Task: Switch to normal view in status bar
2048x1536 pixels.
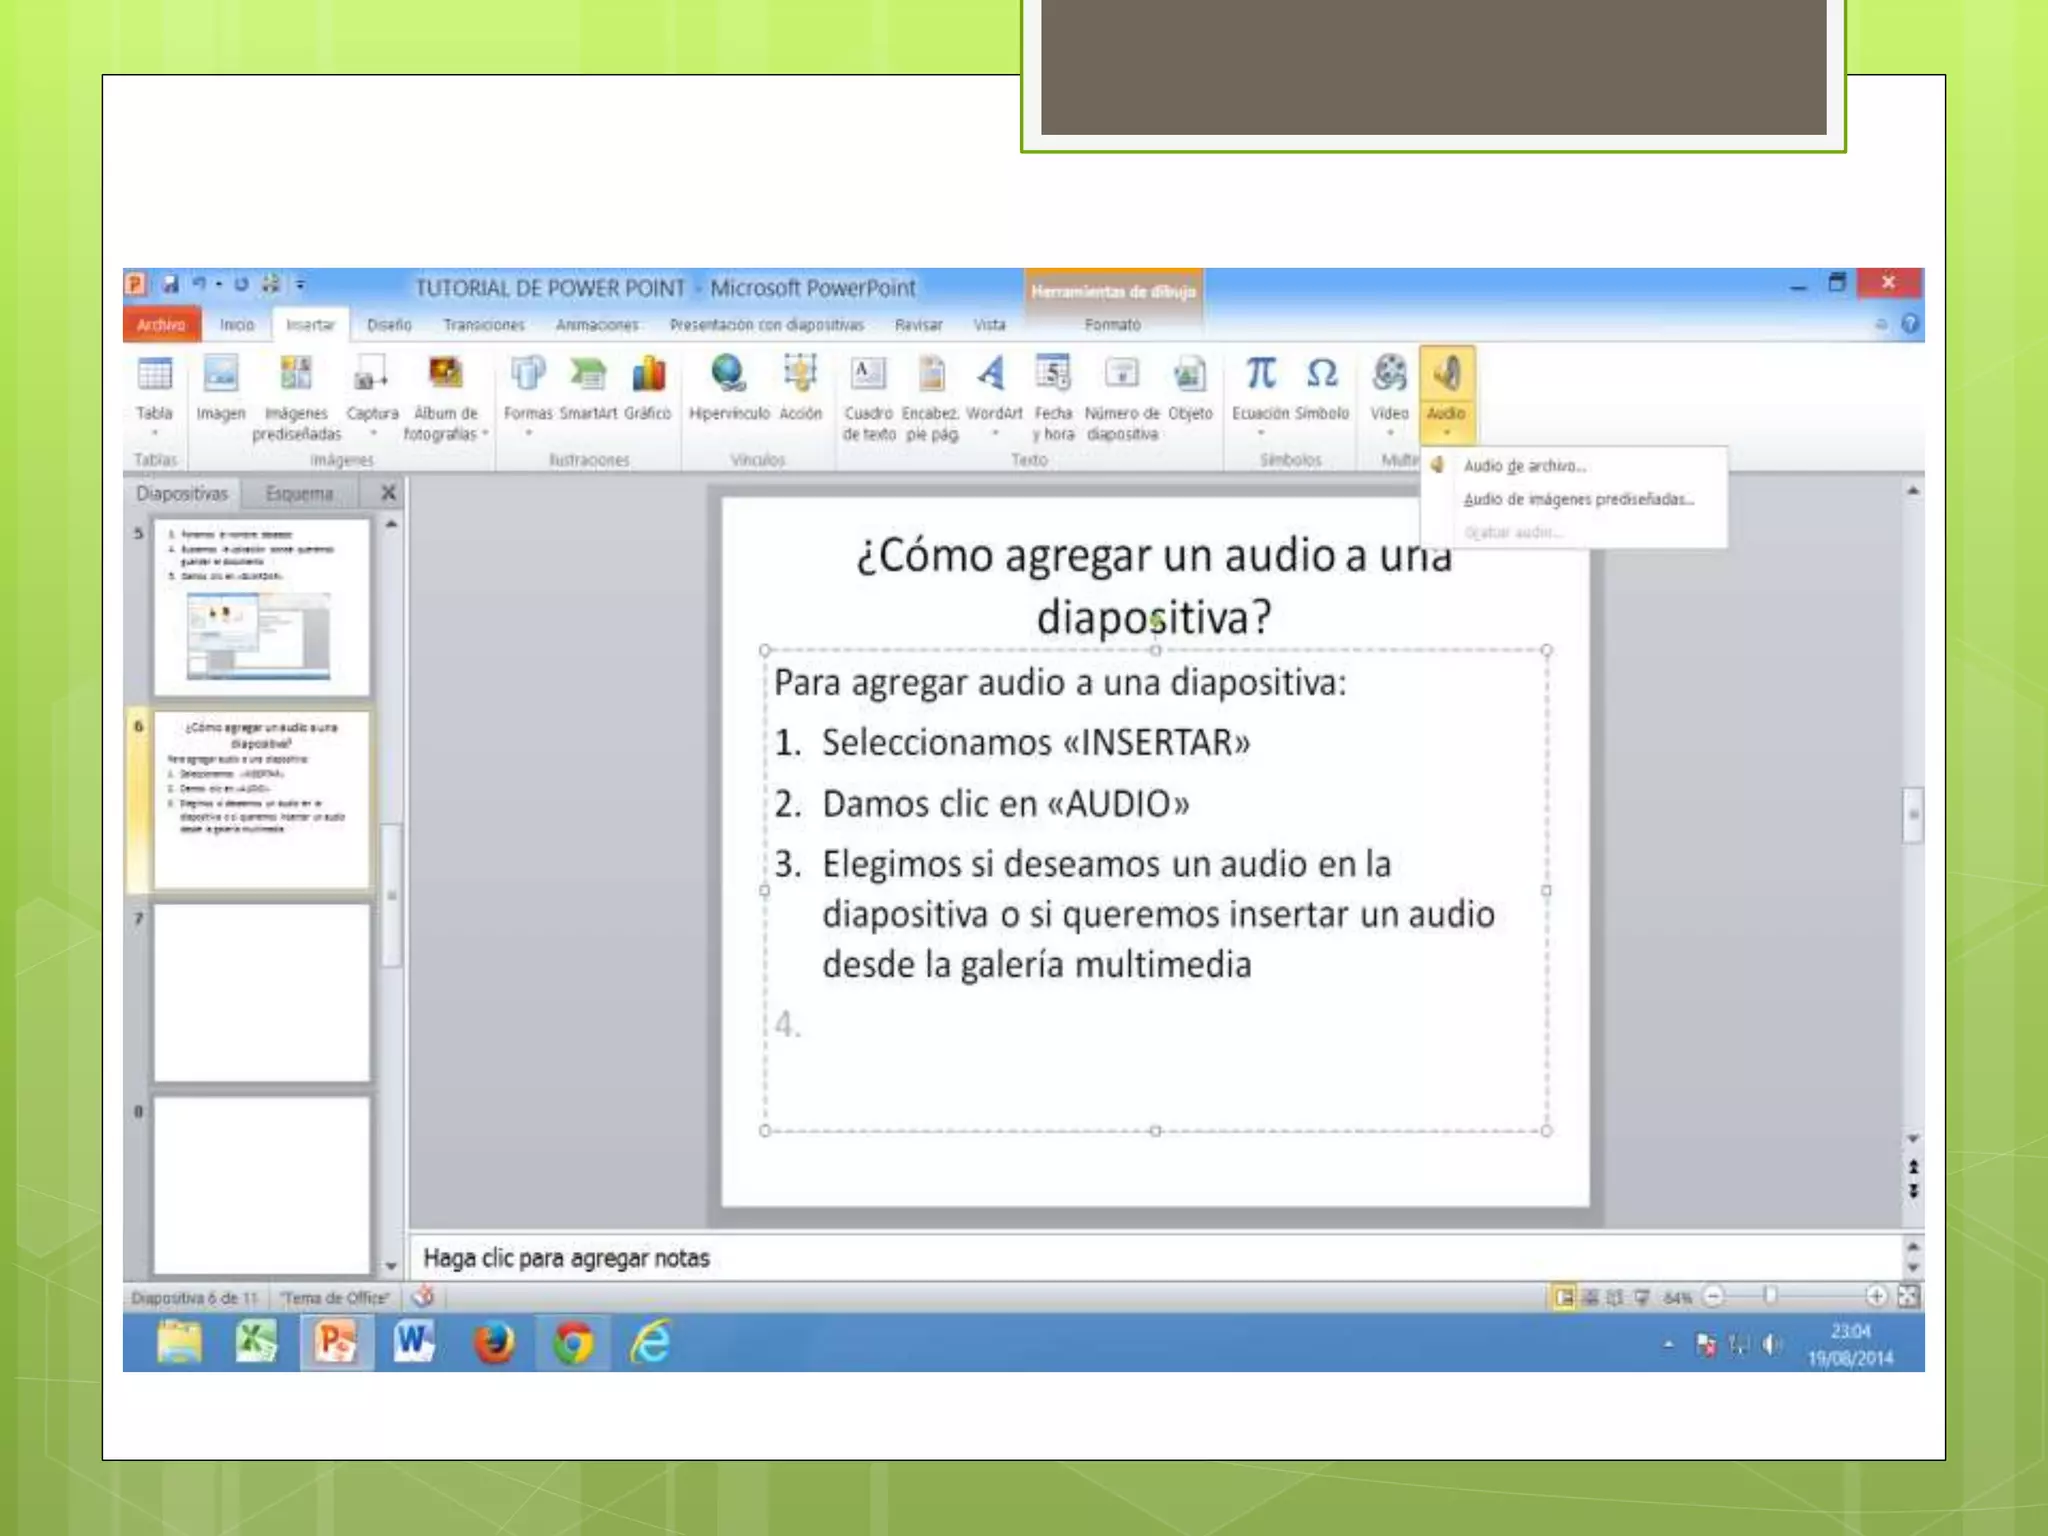Action: (1564, 1297)
